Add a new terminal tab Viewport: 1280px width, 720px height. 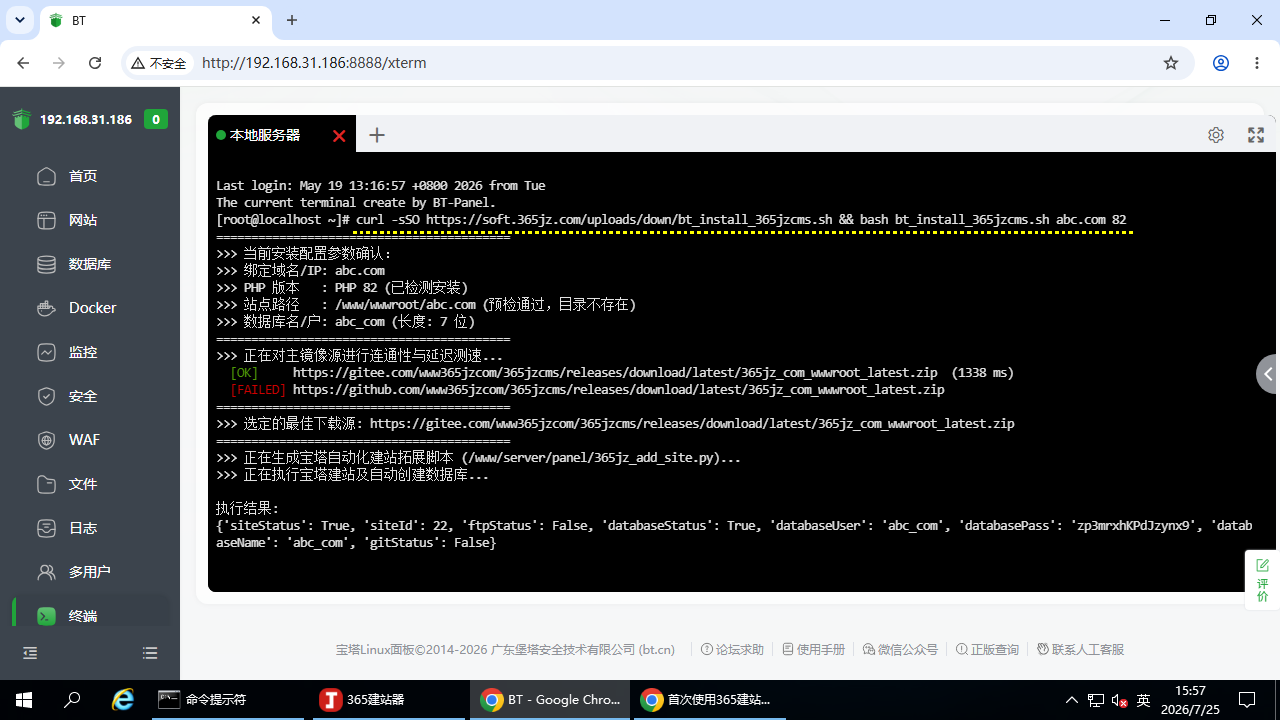tap(377, 135)
